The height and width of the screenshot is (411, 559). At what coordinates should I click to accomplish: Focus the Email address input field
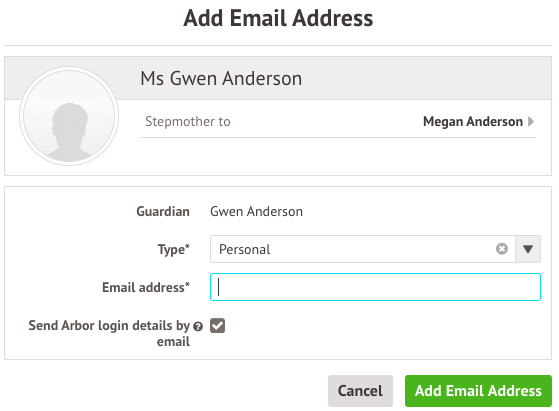(375, 287)
